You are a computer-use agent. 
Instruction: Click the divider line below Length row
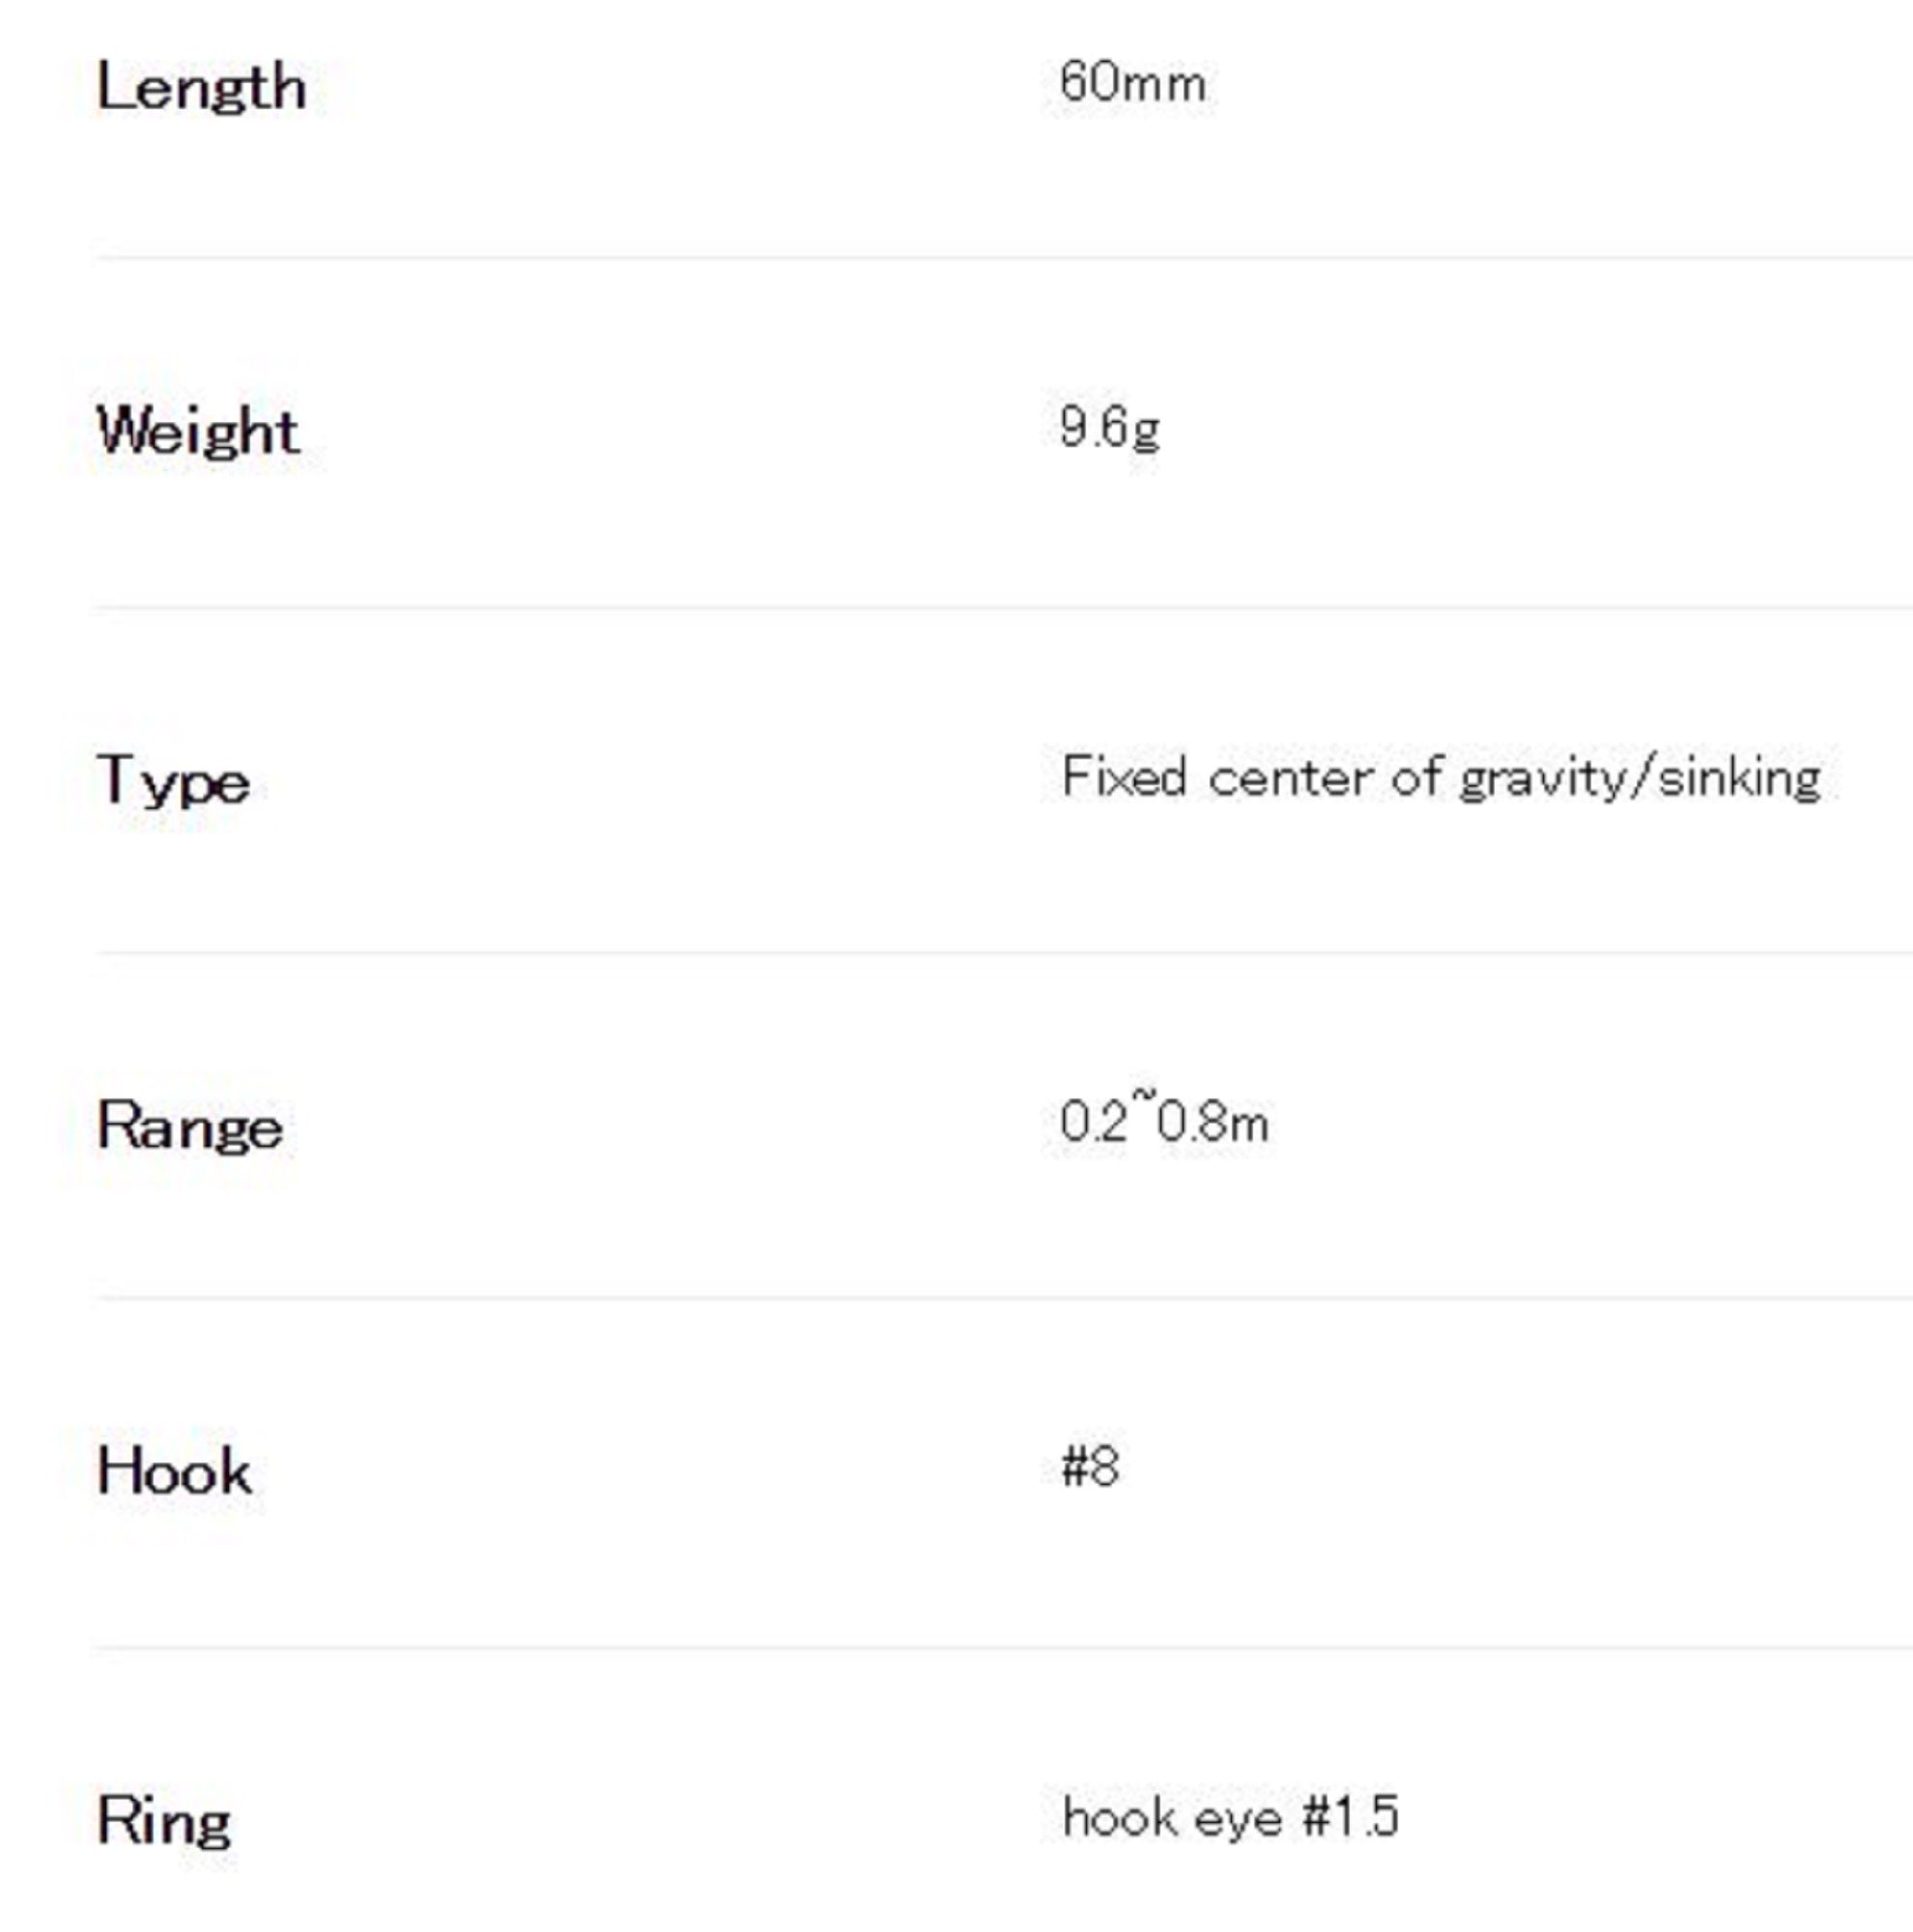pos(1000,258)
